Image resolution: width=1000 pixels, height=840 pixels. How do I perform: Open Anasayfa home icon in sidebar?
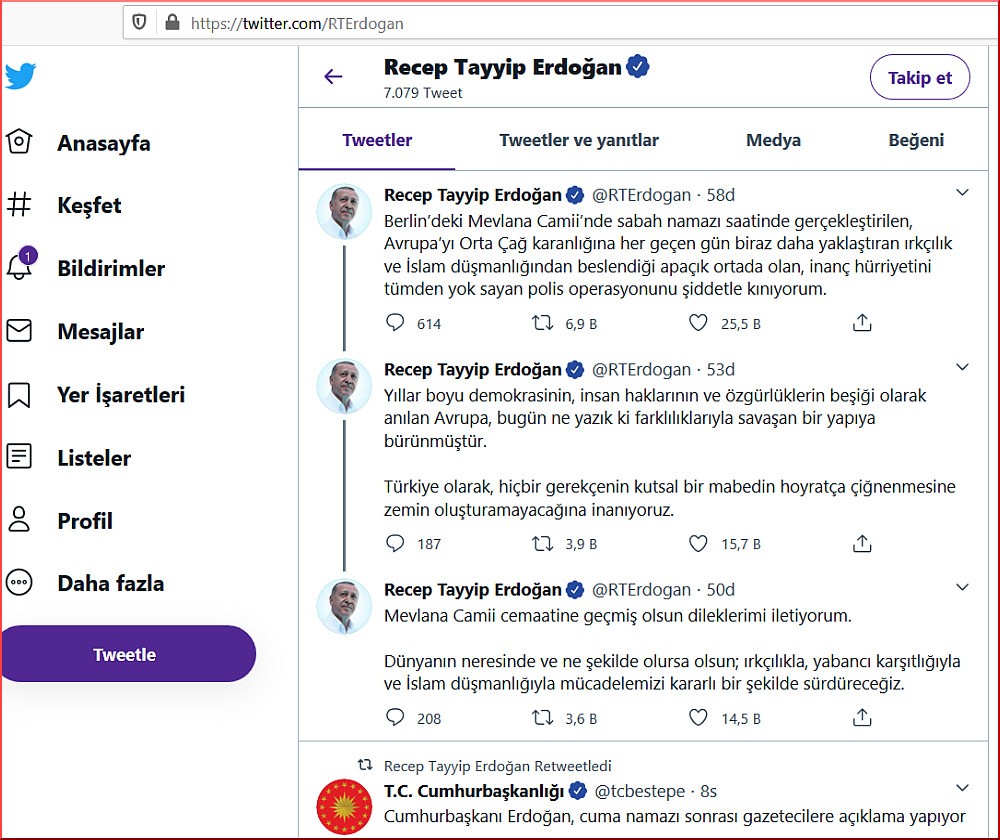(19, 142)
